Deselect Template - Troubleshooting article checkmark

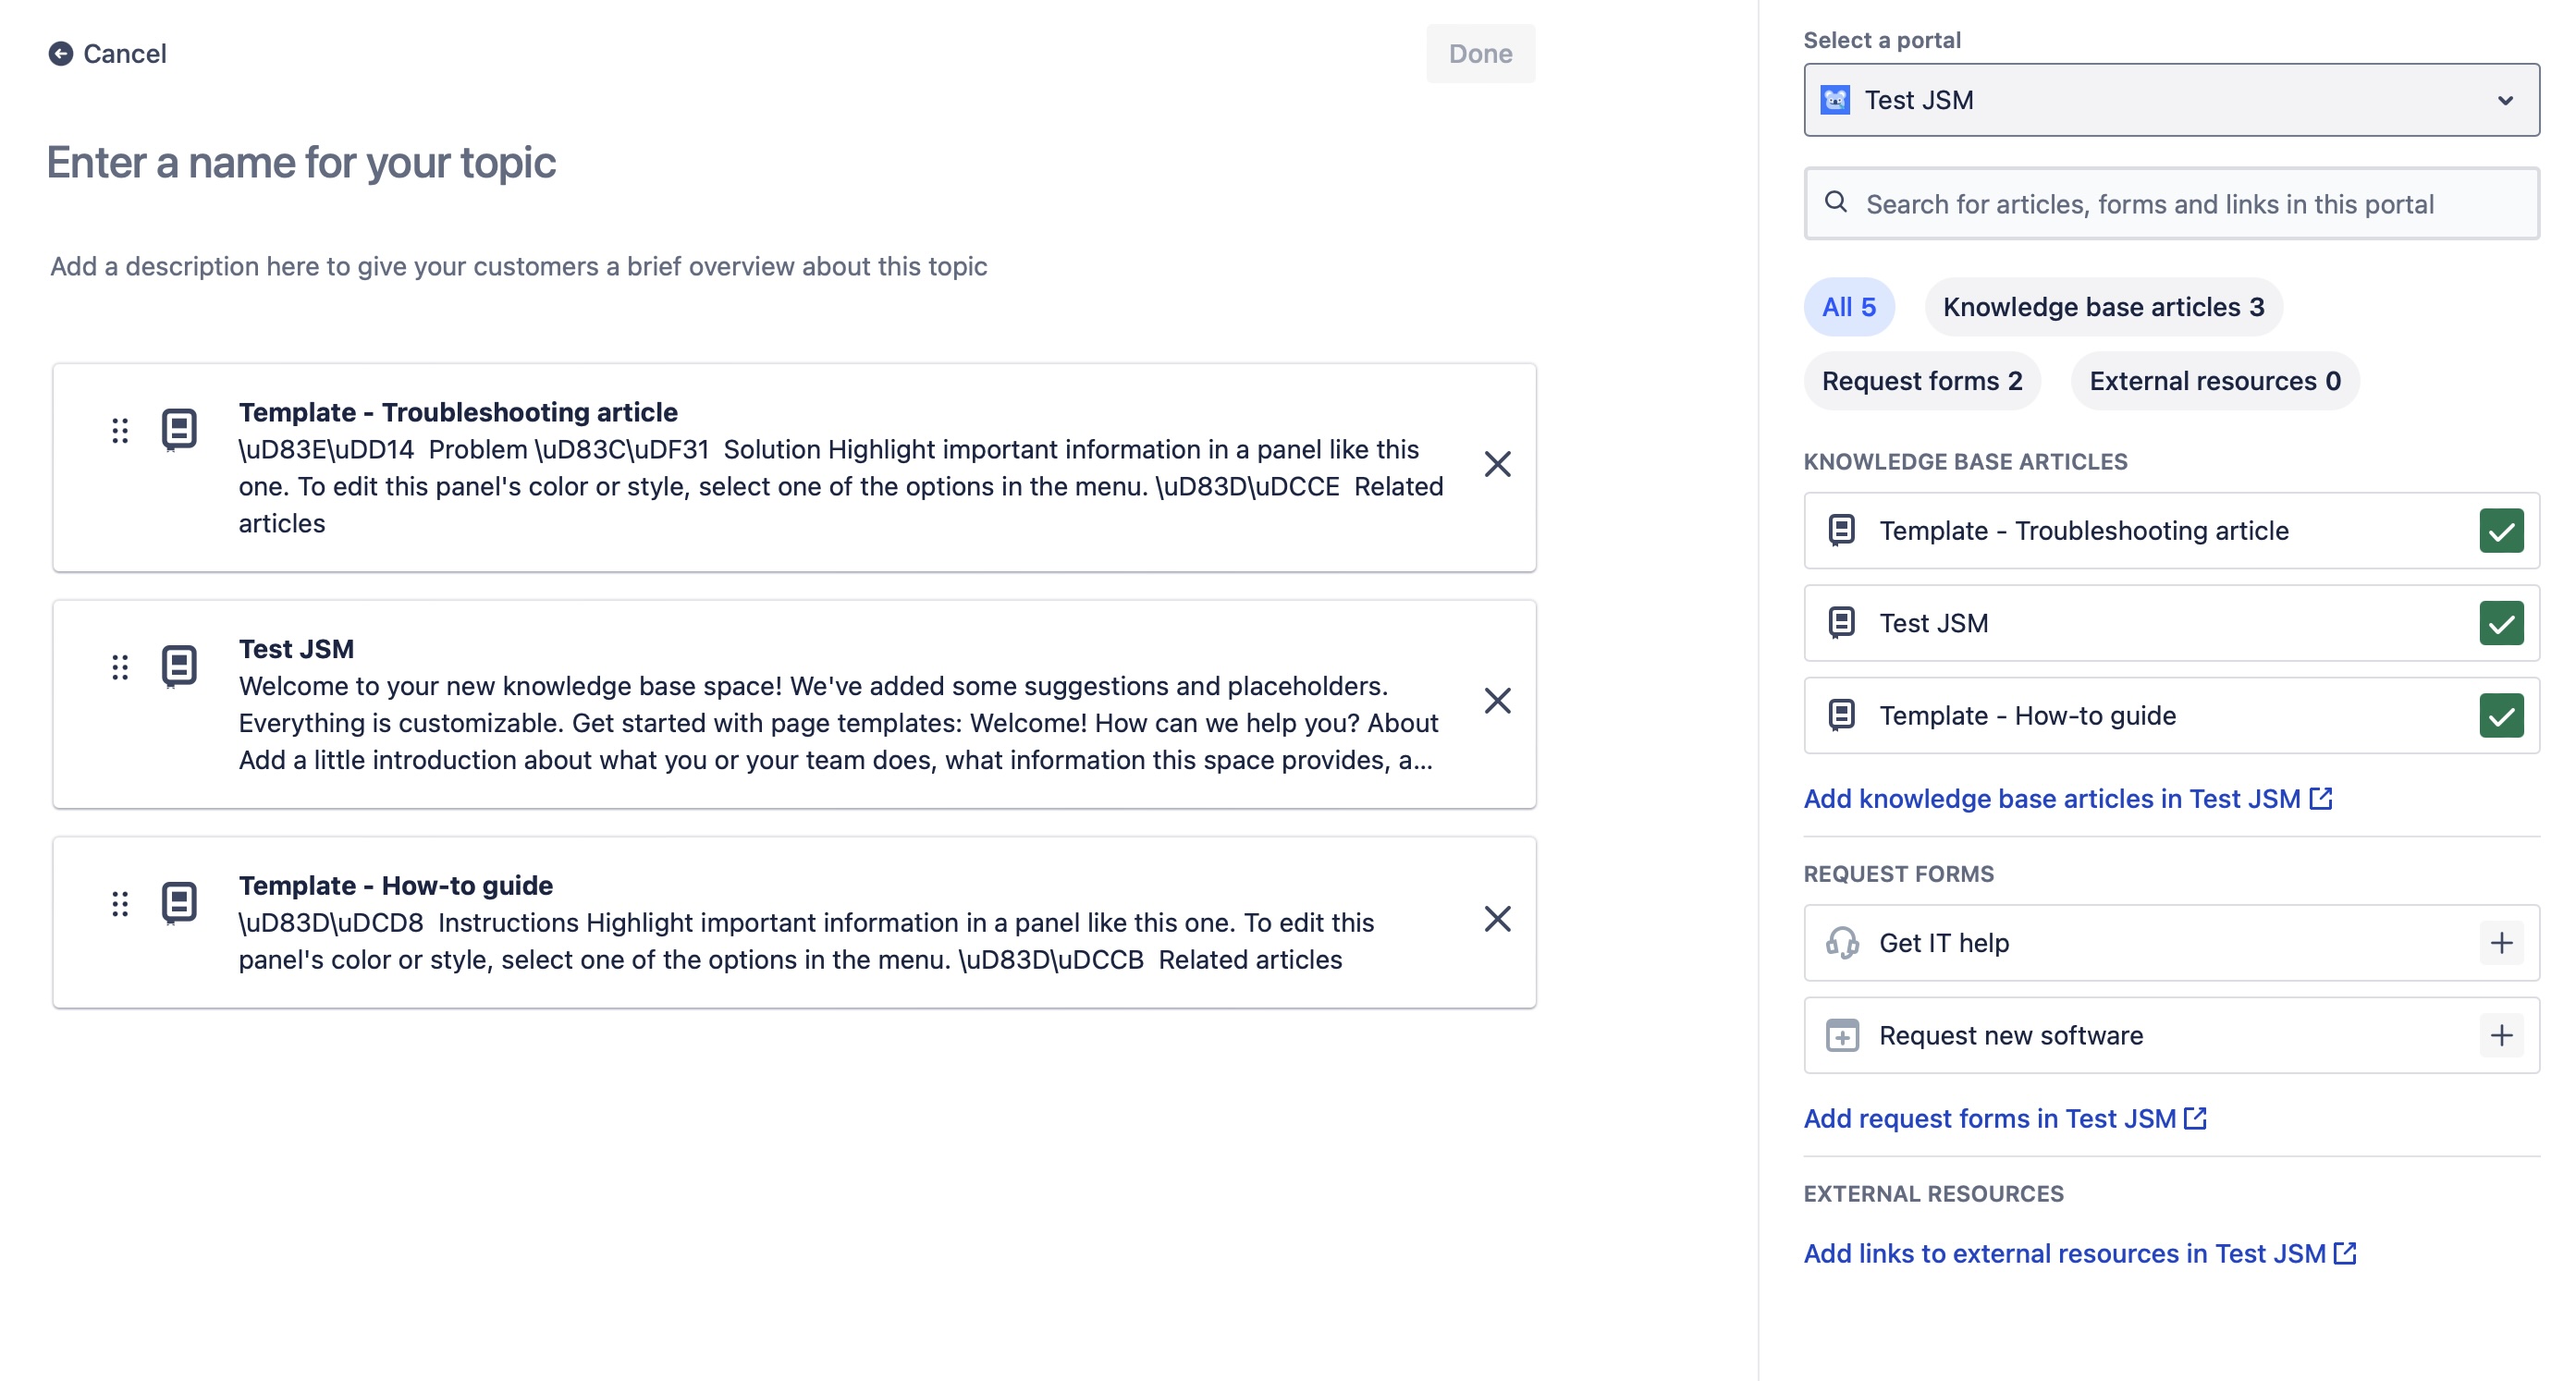click(2502, 530)
